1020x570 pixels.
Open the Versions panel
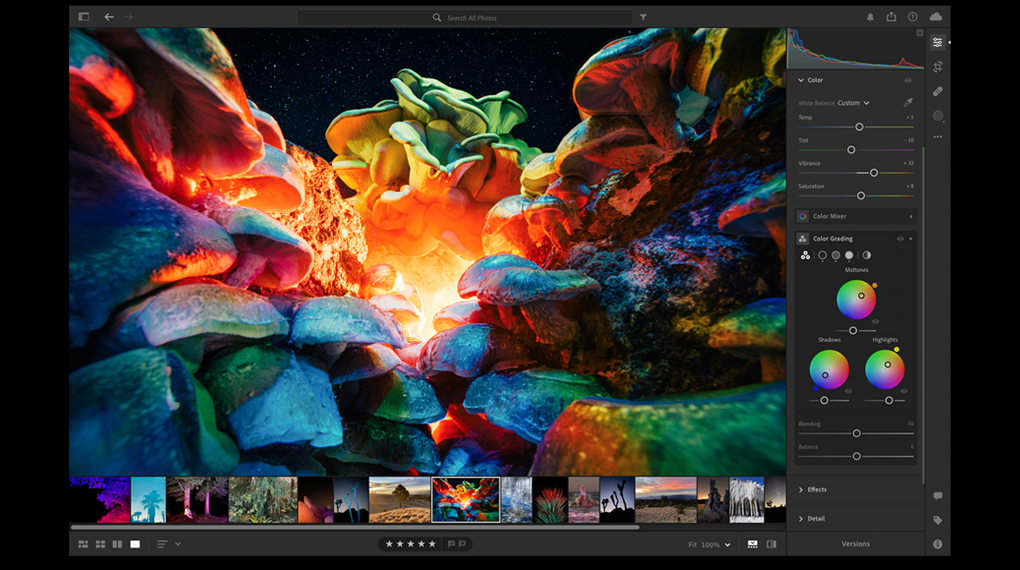click(x=855, y=544)
